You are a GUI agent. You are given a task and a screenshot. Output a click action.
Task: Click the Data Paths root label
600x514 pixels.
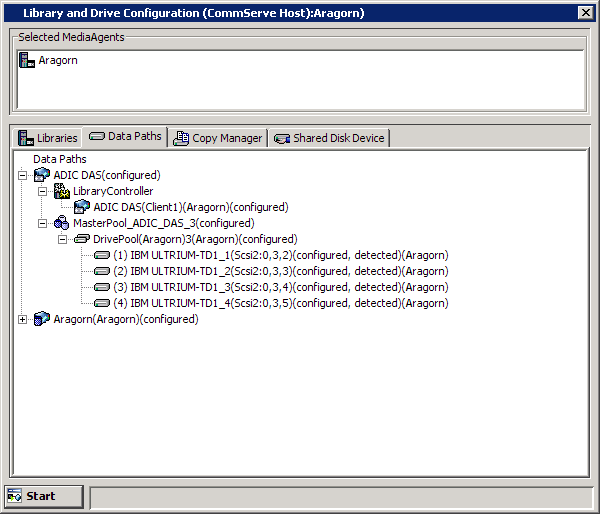[x=60, y=159]
